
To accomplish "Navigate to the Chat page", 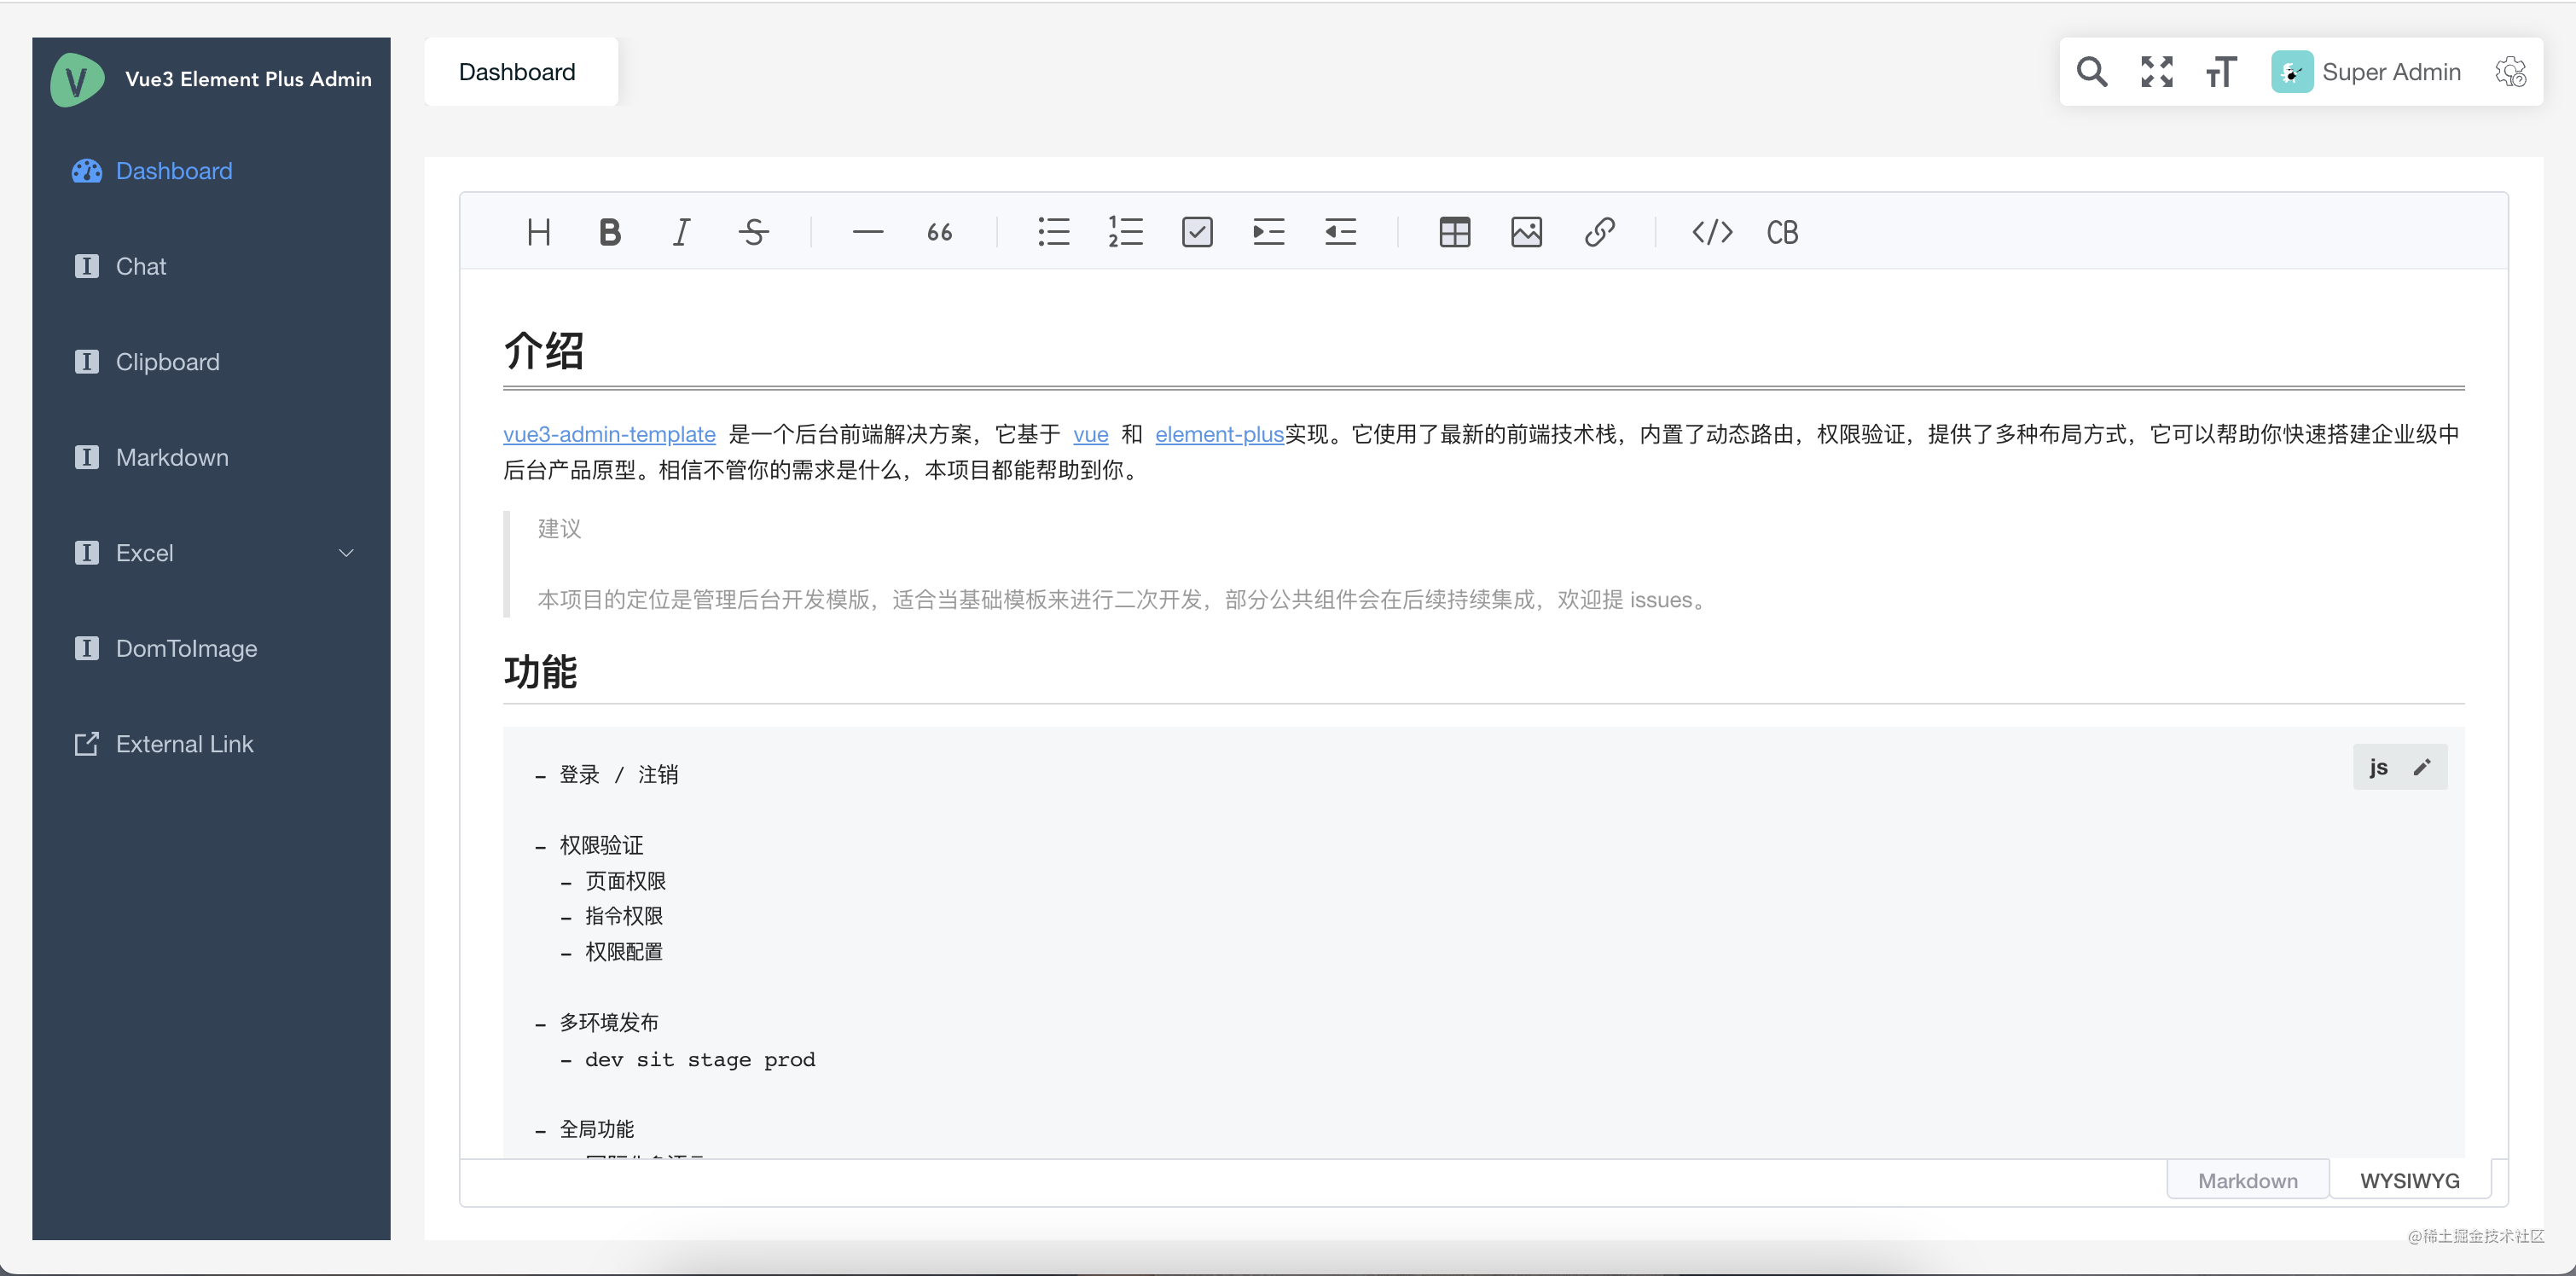I will (x=141, y=266).
